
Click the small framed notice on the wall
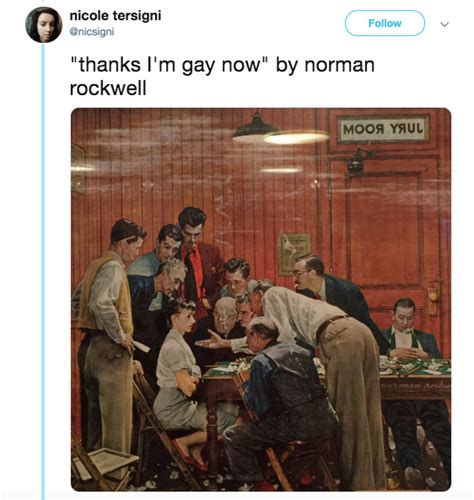[x=294, y=254]
